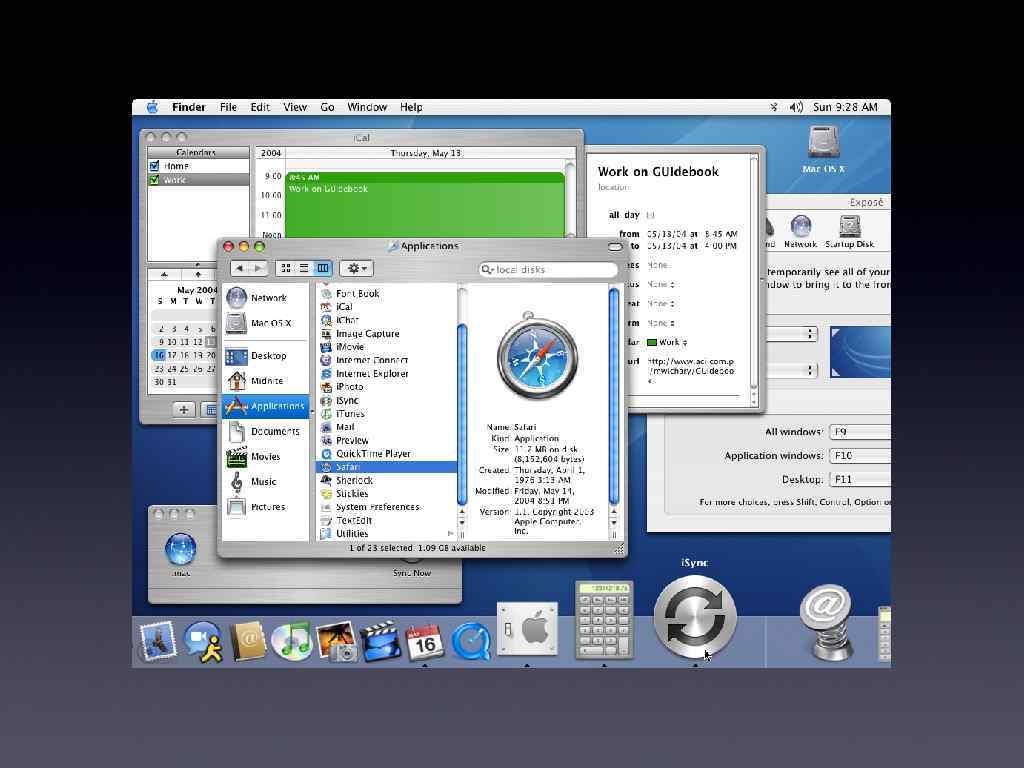Open the Apple menu
Viewport: 1024px width, 768px height.
(152, 107)
